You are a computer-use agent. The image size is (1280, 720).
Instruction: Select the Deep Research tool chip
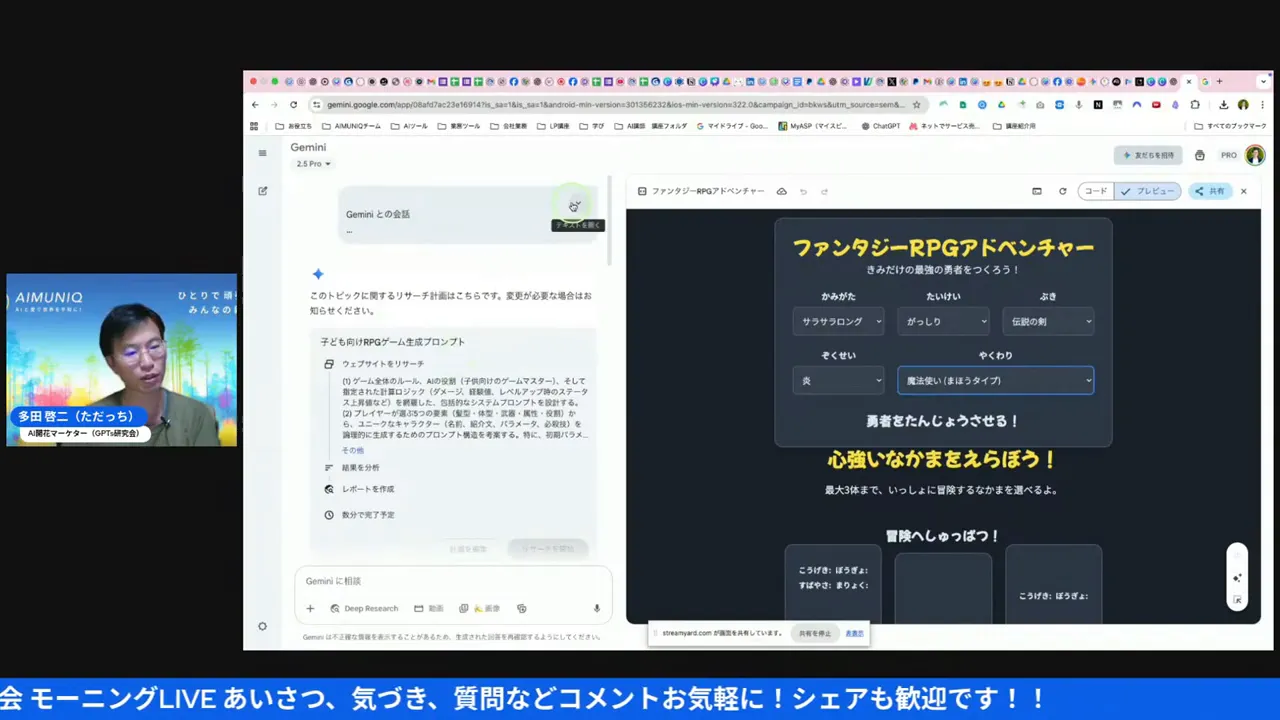(x=364, y=608)
